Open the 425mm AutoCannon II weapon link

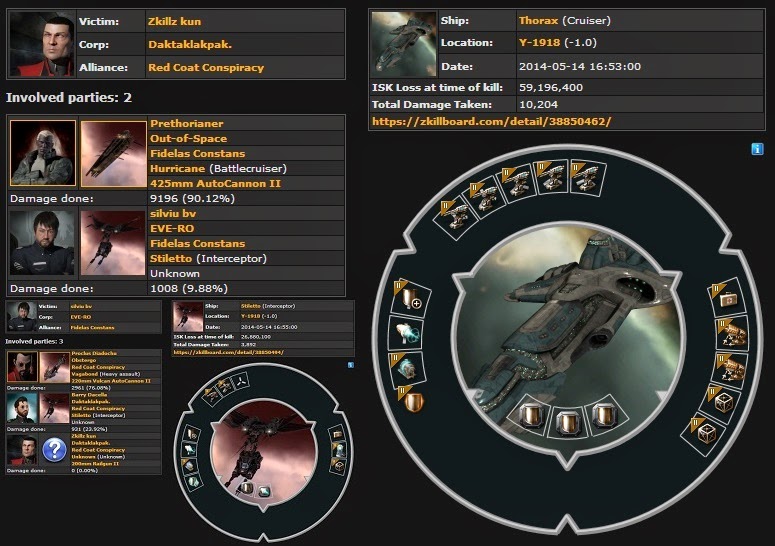(215, 183)
